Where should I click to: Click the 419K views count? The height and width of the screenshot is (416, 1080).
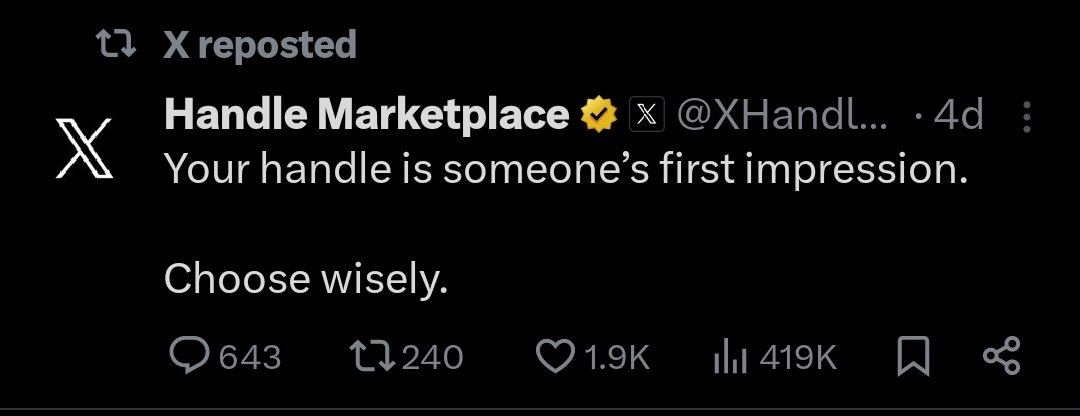pyautogui.click(x=798, y=357)
